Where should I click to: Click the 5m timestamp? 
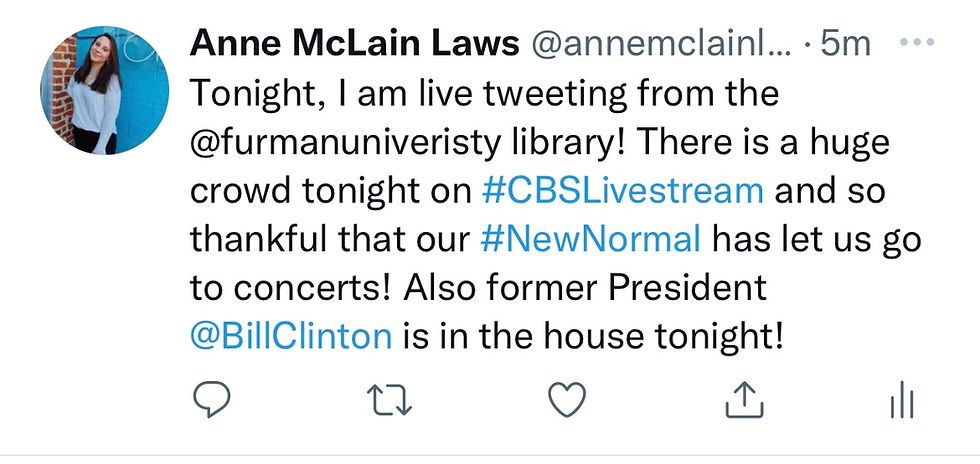click(845, 44)
